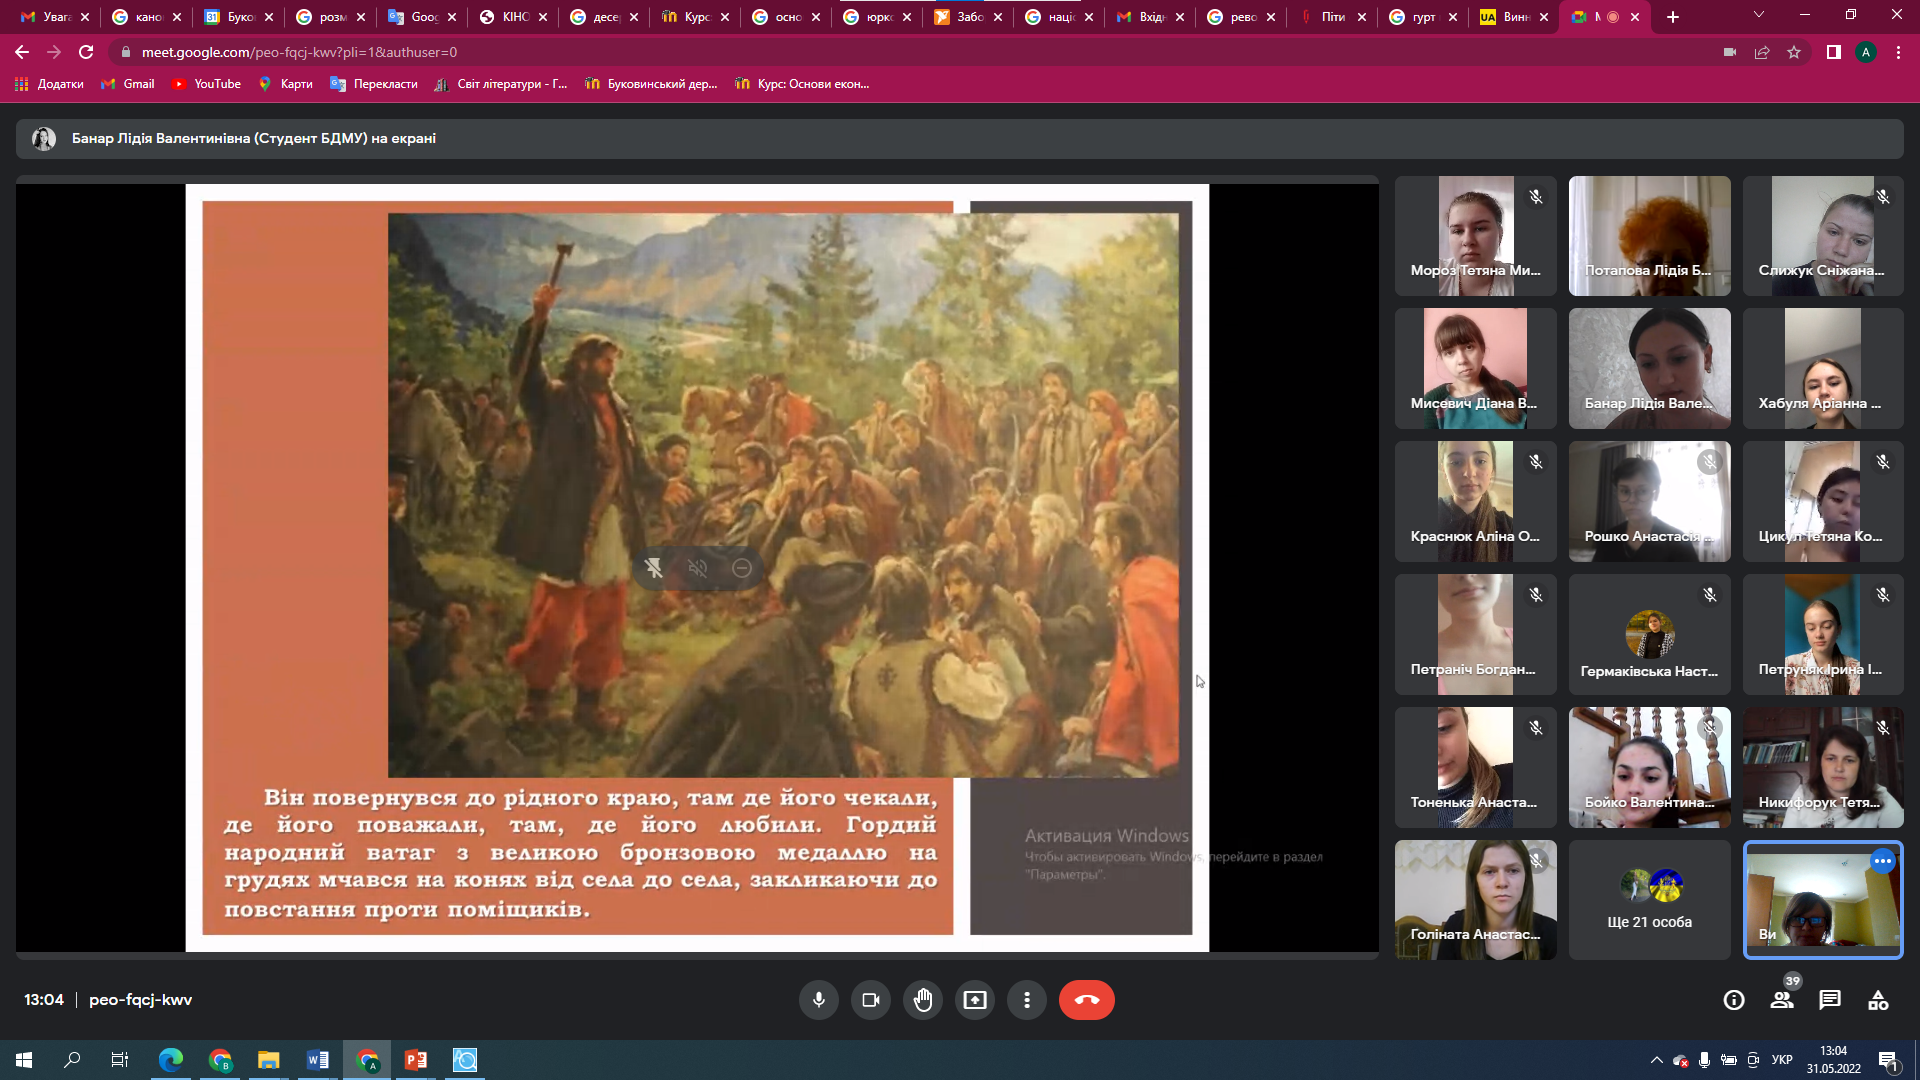Raise hand with the hand icon
The image size is (1920, 1080).
click(x=923, y=1000)
